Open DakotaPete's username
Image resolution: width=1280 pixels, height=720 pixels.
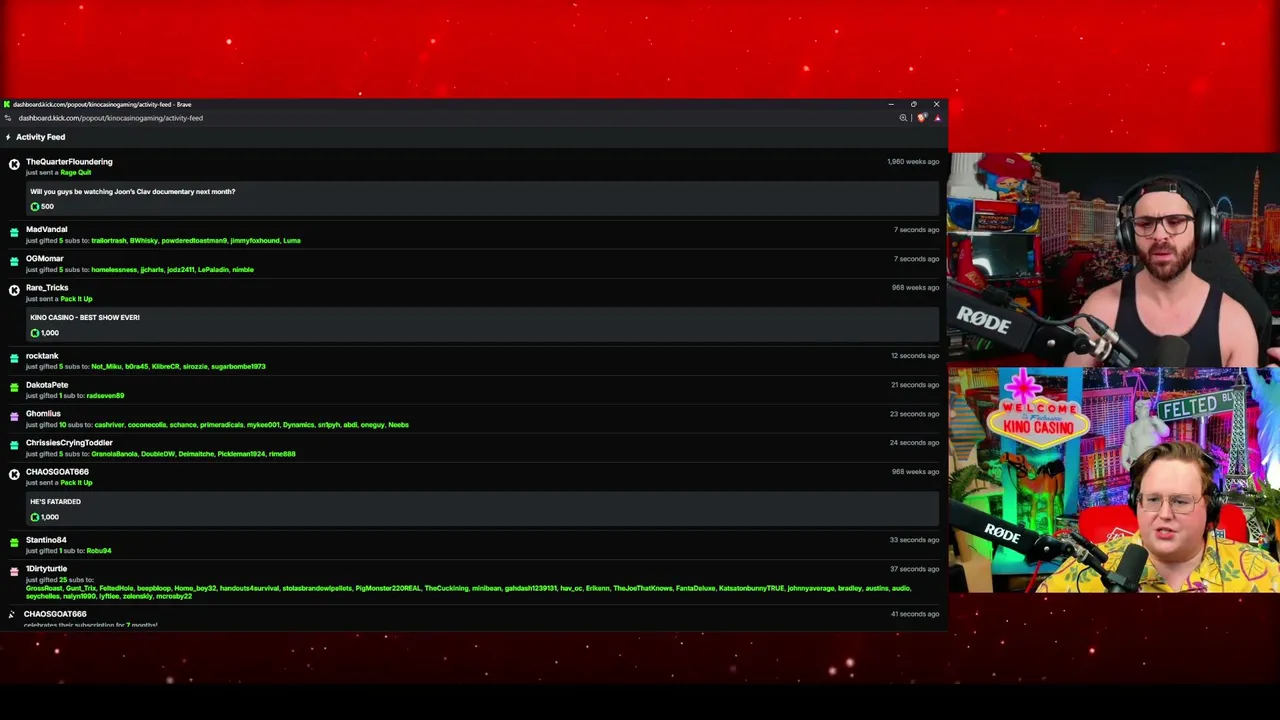point(47,385)
